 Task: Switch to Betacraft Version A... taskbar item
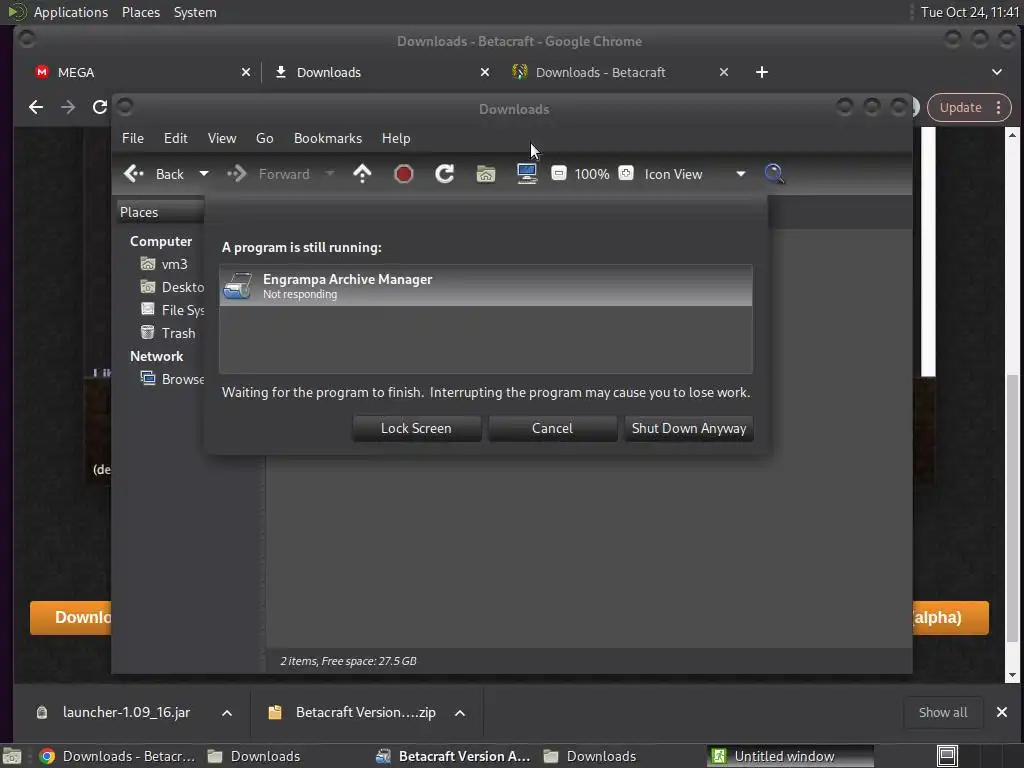455,756
